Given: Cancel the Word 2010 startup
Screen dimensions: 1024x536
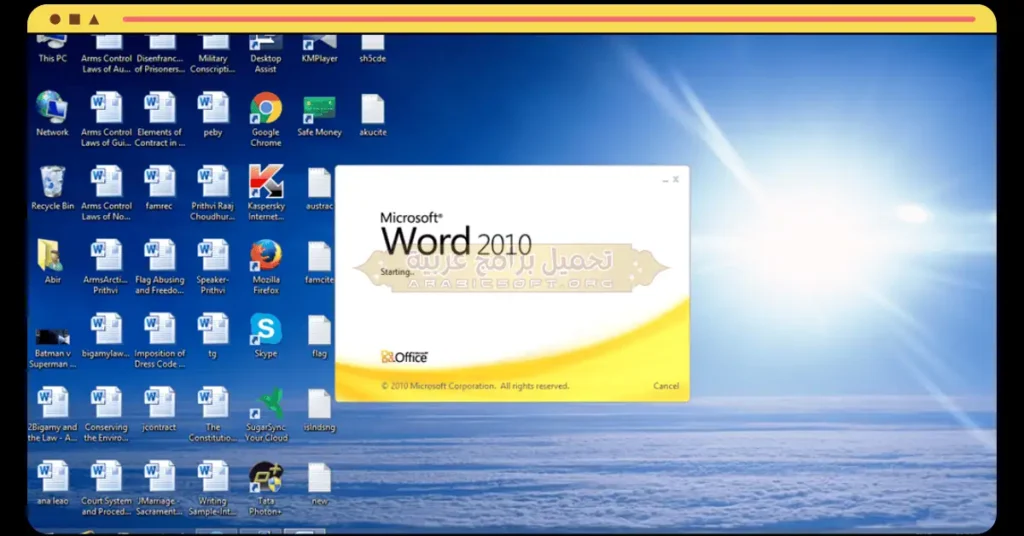Looking at the screenshot, I should 665,386.
